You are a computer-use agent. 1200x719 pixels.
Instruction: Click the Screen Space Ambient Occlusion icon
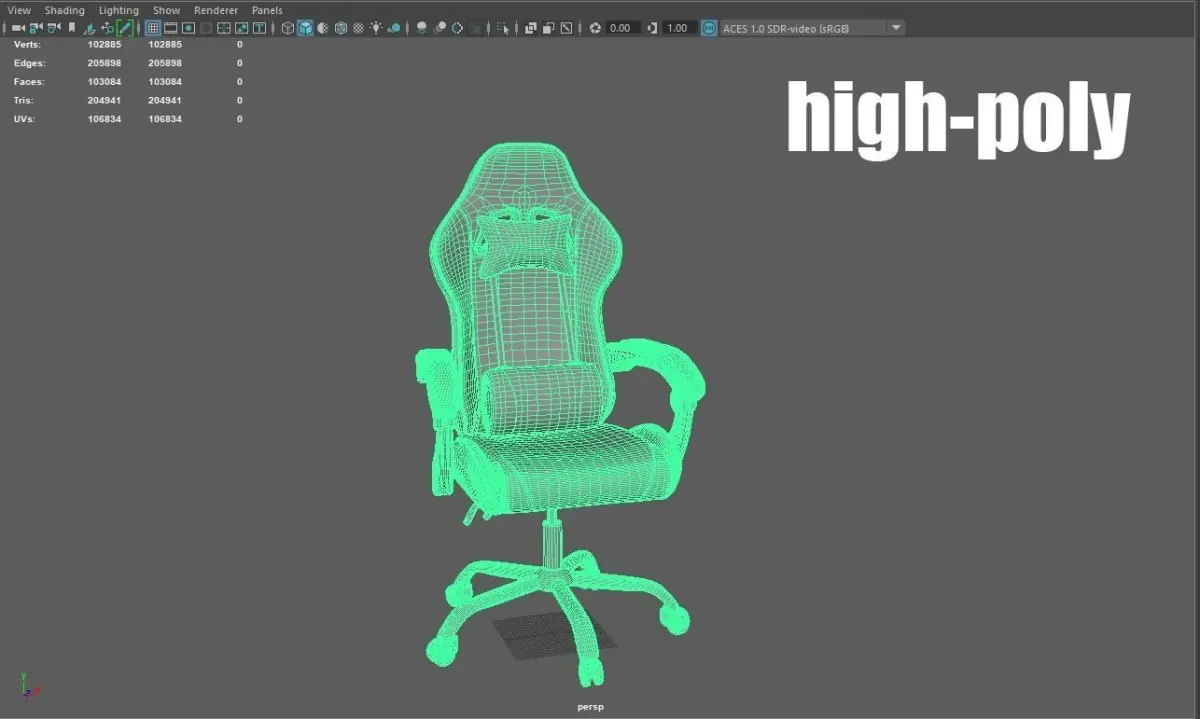click(422, 28)
